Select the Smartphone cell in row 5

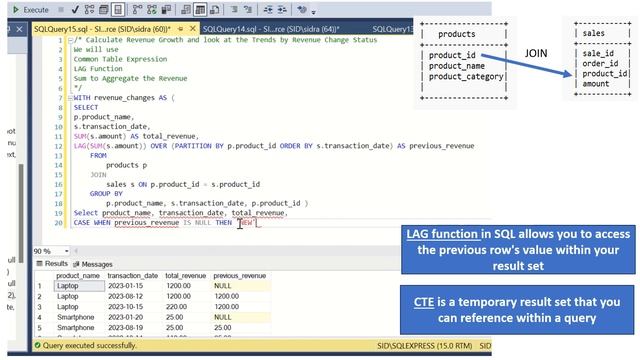point(79,328)
